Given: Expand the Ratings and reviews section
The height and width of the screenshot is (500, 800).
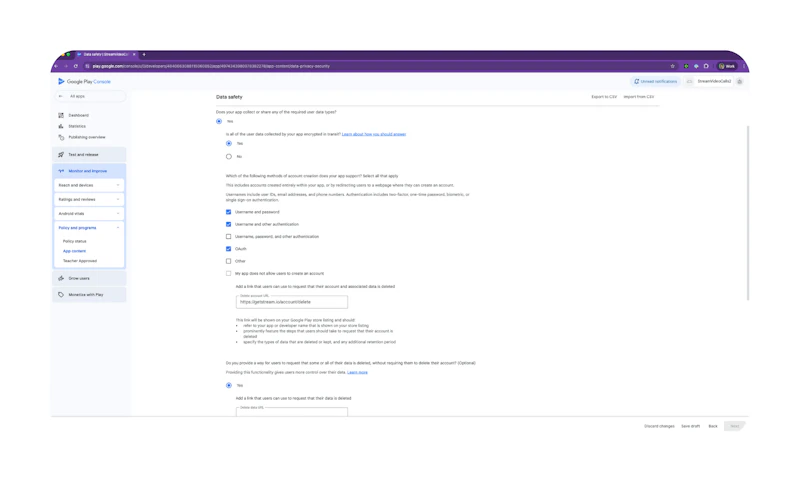Looking at the screenshot, I should 89,199.
